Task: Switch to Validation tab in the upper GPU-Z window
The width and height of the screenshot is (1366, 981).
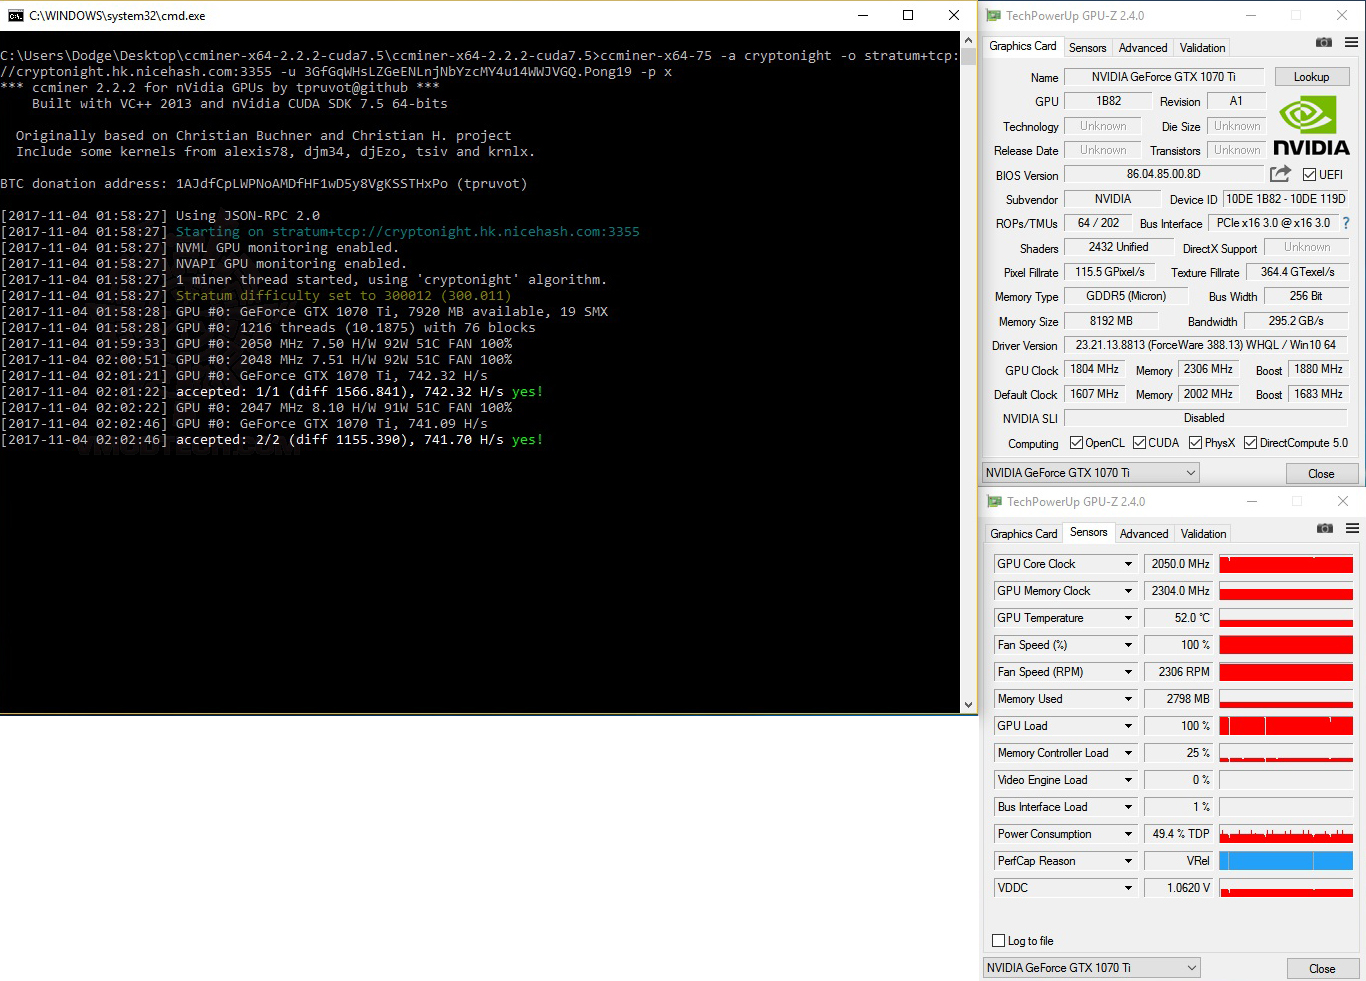Action: (x=1202, y=48)
